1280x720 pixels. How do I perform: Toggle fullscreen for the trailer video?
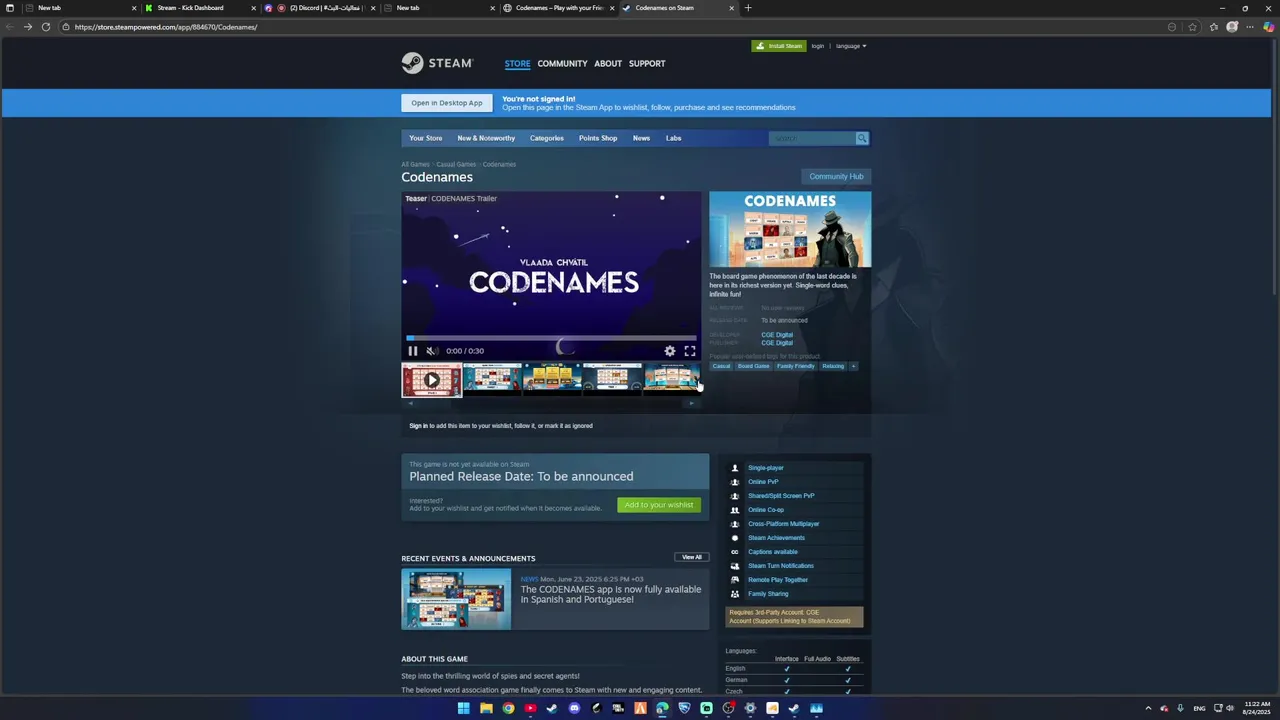point(690,351)
